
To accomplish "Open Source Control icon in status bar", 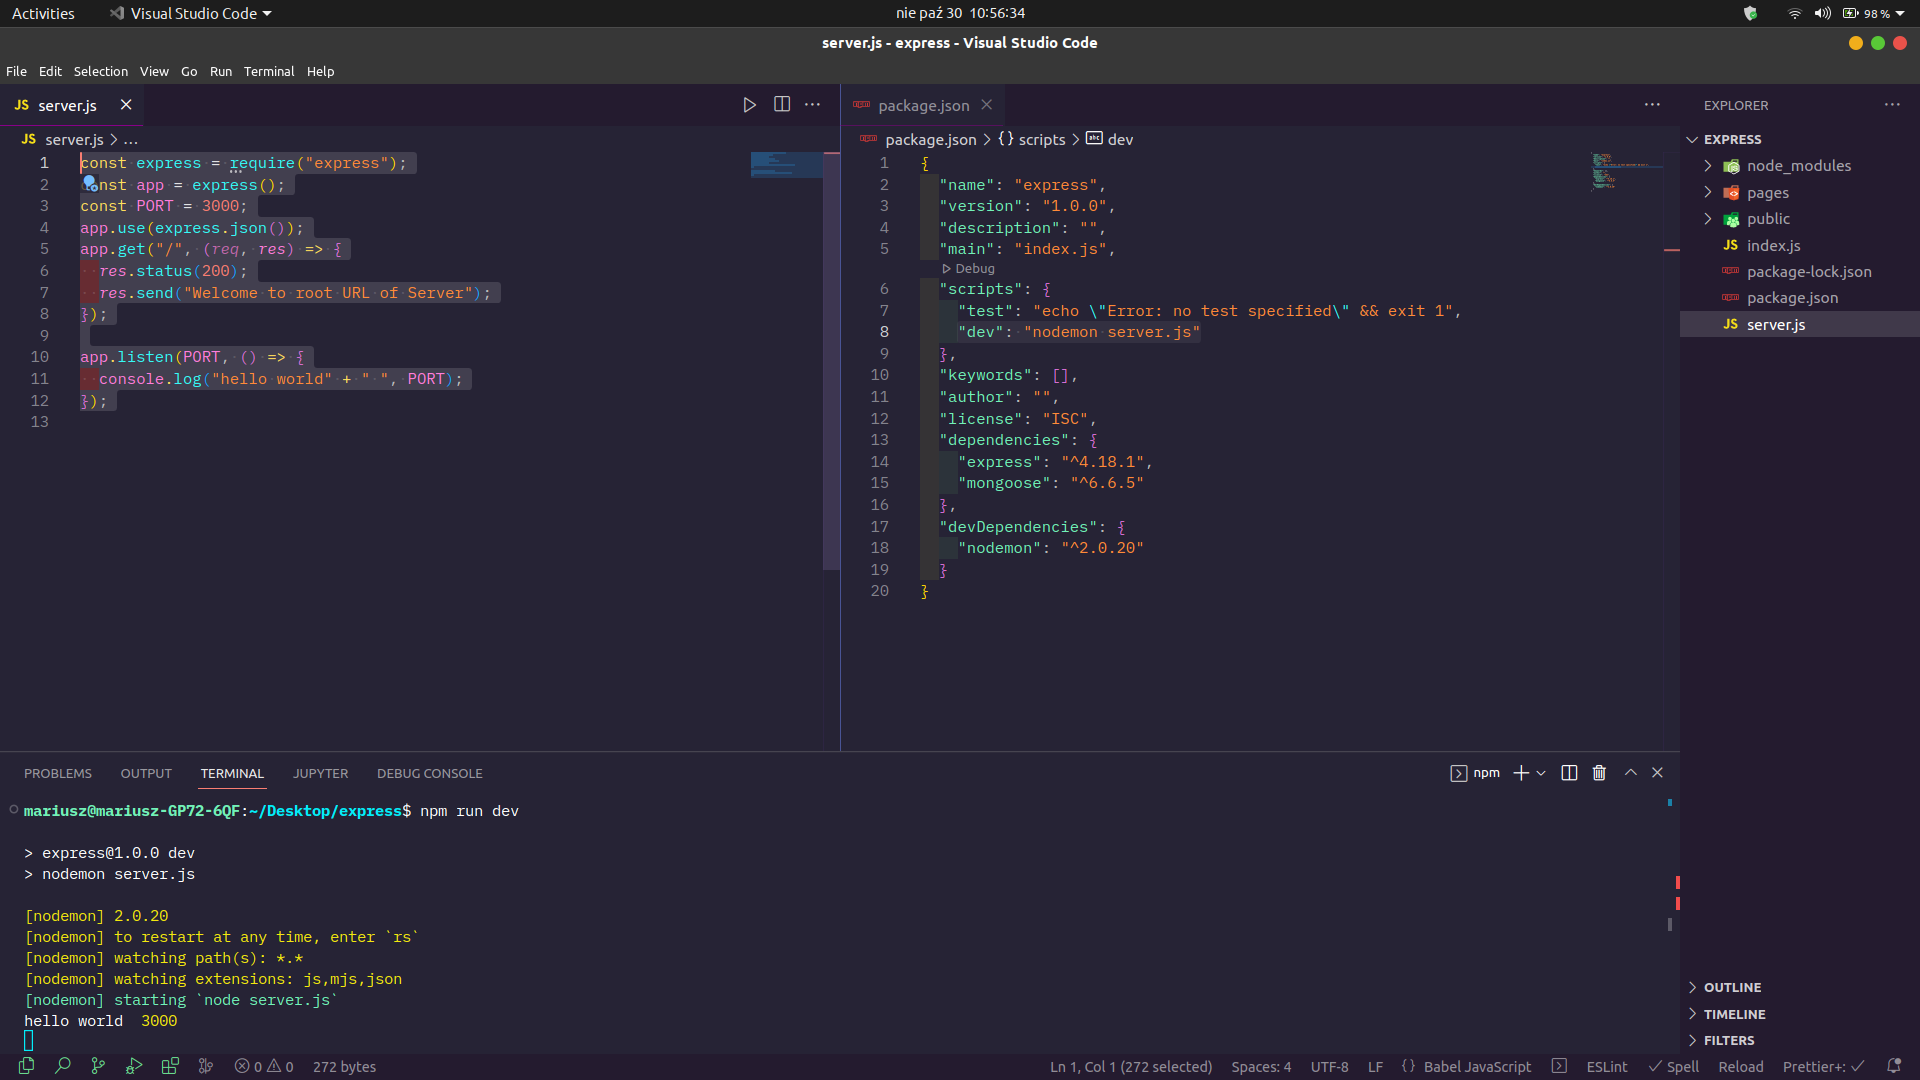I will 98,1066.
